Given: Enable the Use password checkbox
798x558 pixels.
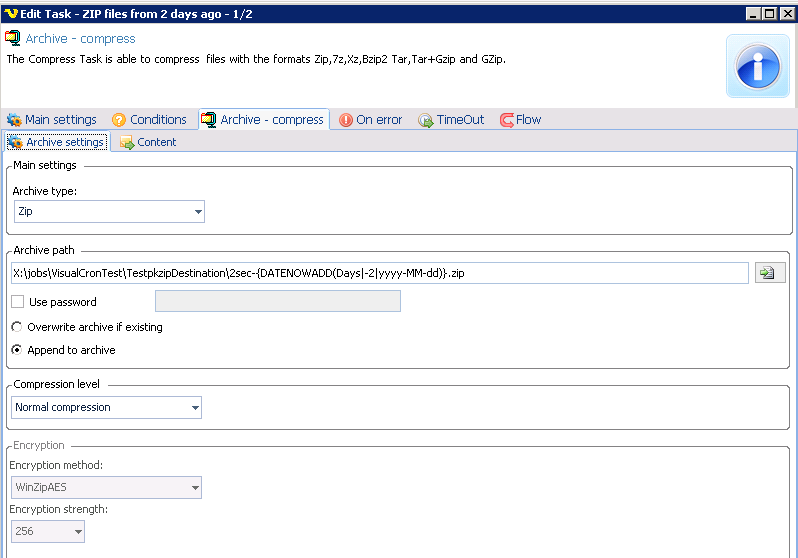Looking at the screenshot, I should pyautogui.click(x=17, y=302).
